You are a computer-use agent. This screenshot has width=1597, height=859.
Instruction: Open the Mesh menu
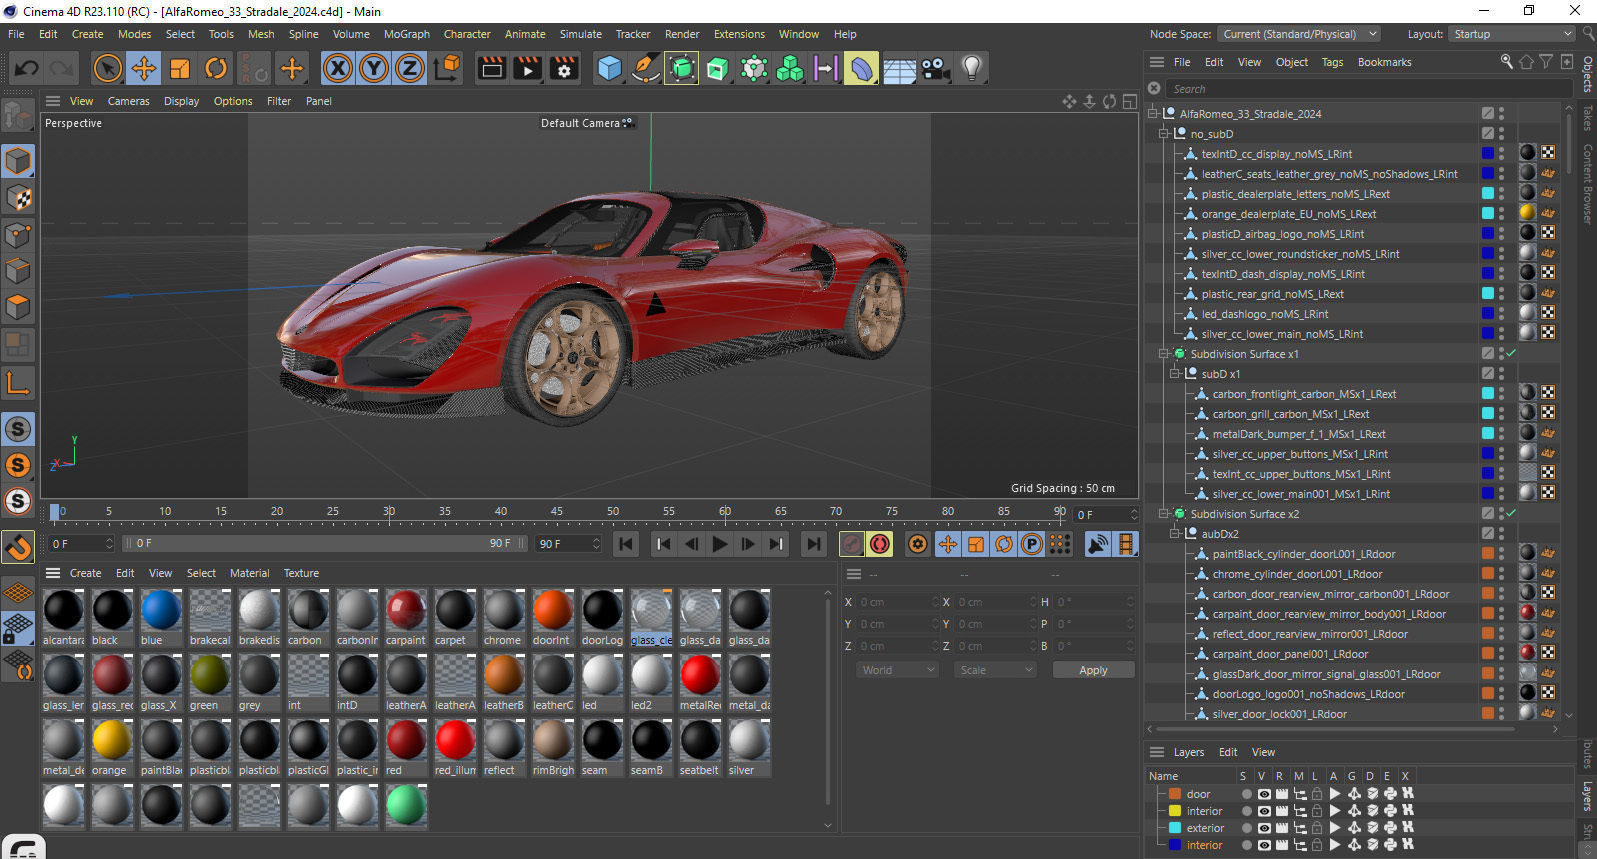coord(261,34)
